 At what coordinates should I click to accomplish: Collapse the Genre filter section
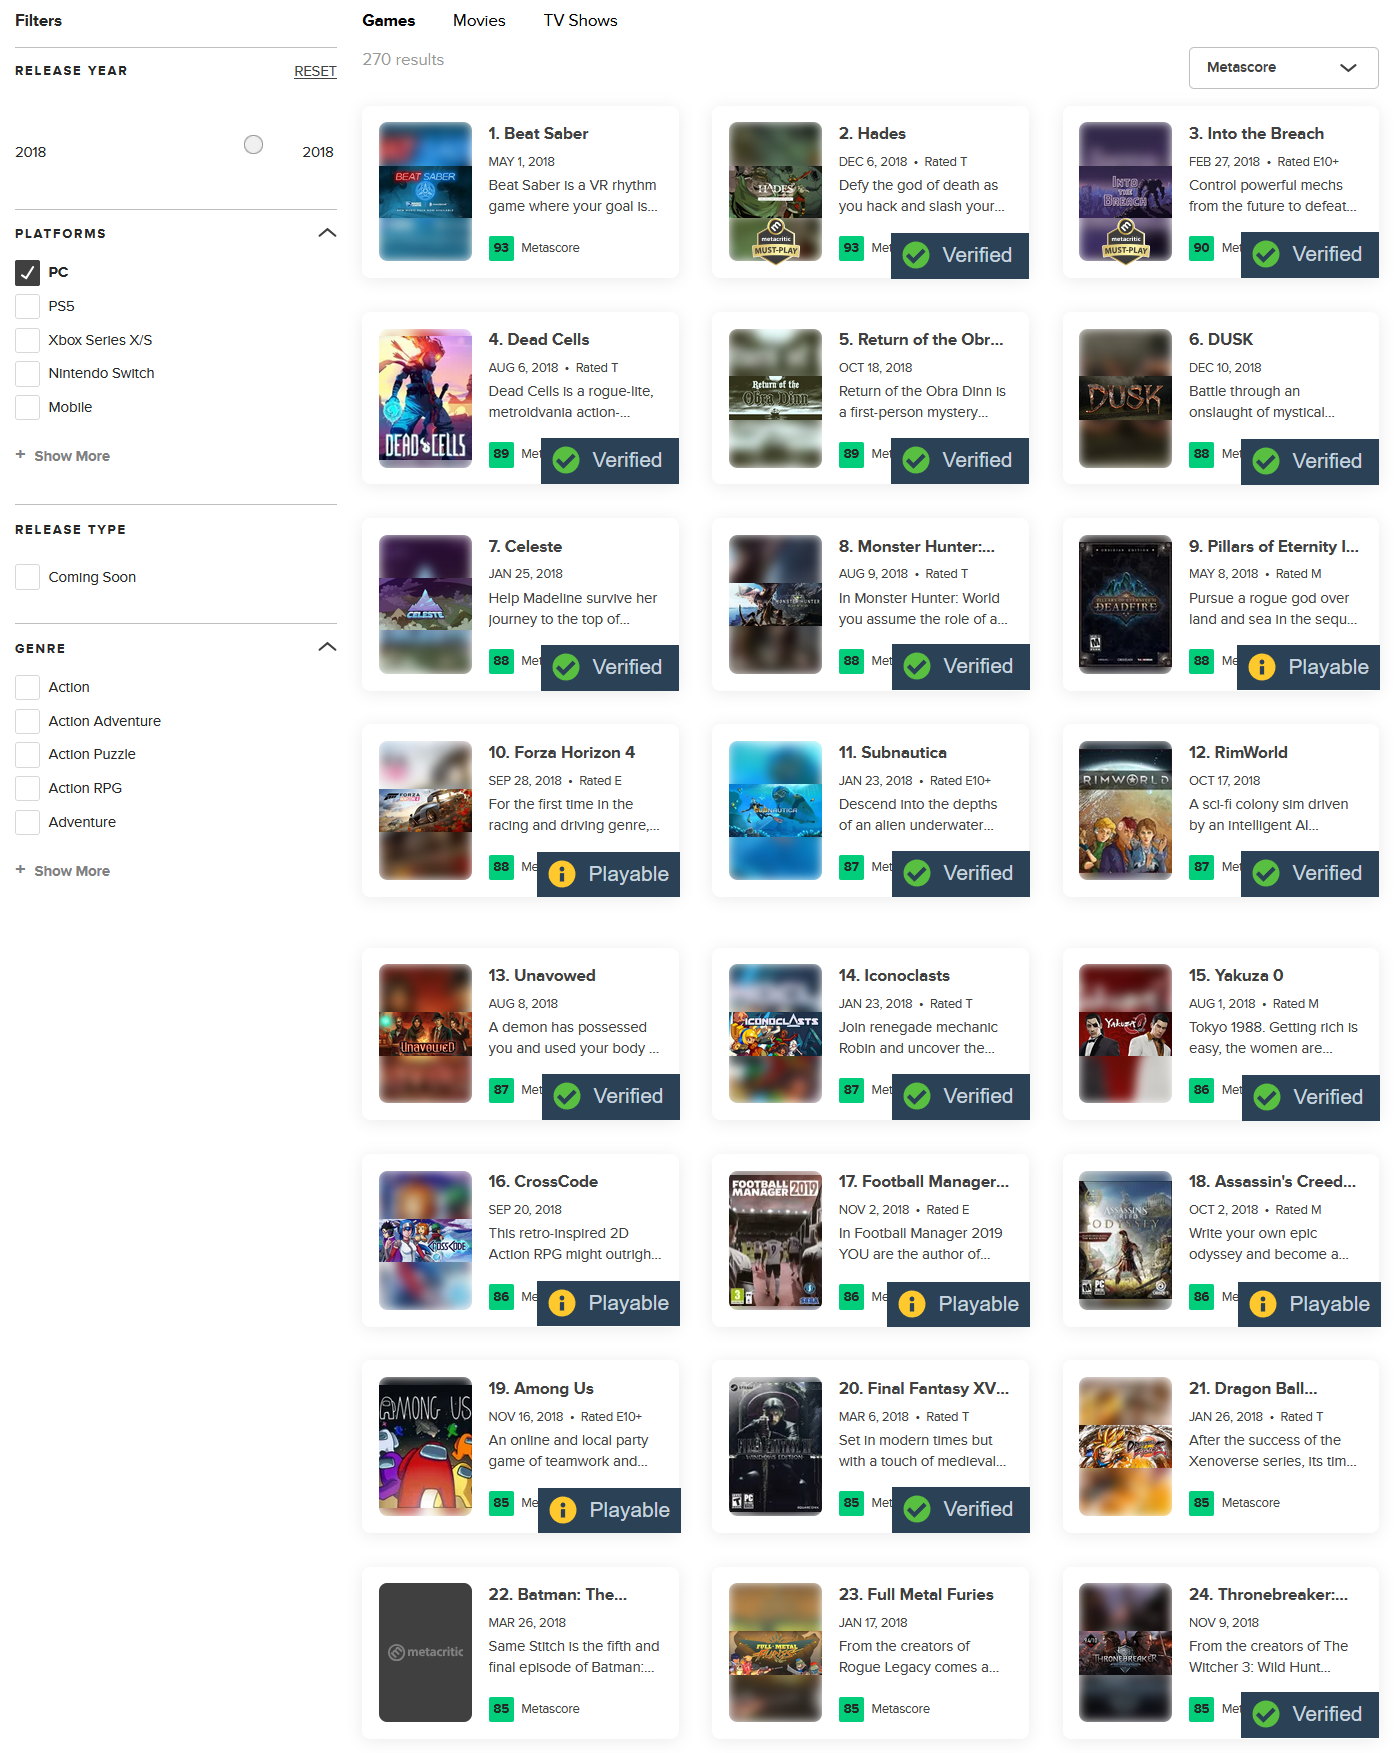tap(327, 647)
